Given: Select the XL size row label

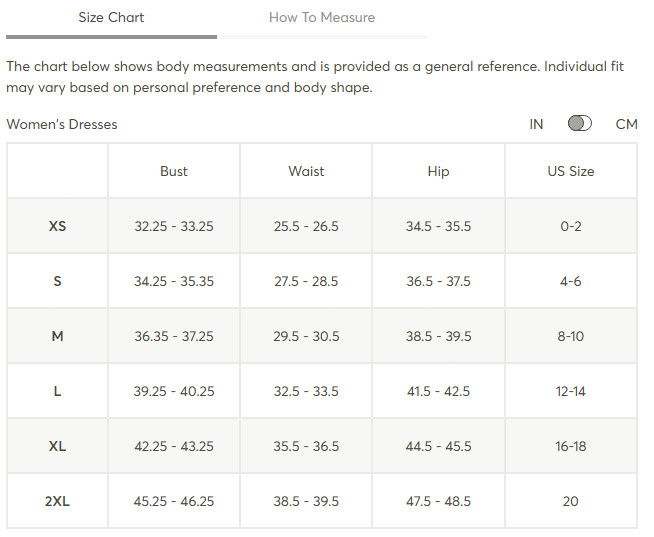Looking at the screenshot, I should 57,446.
